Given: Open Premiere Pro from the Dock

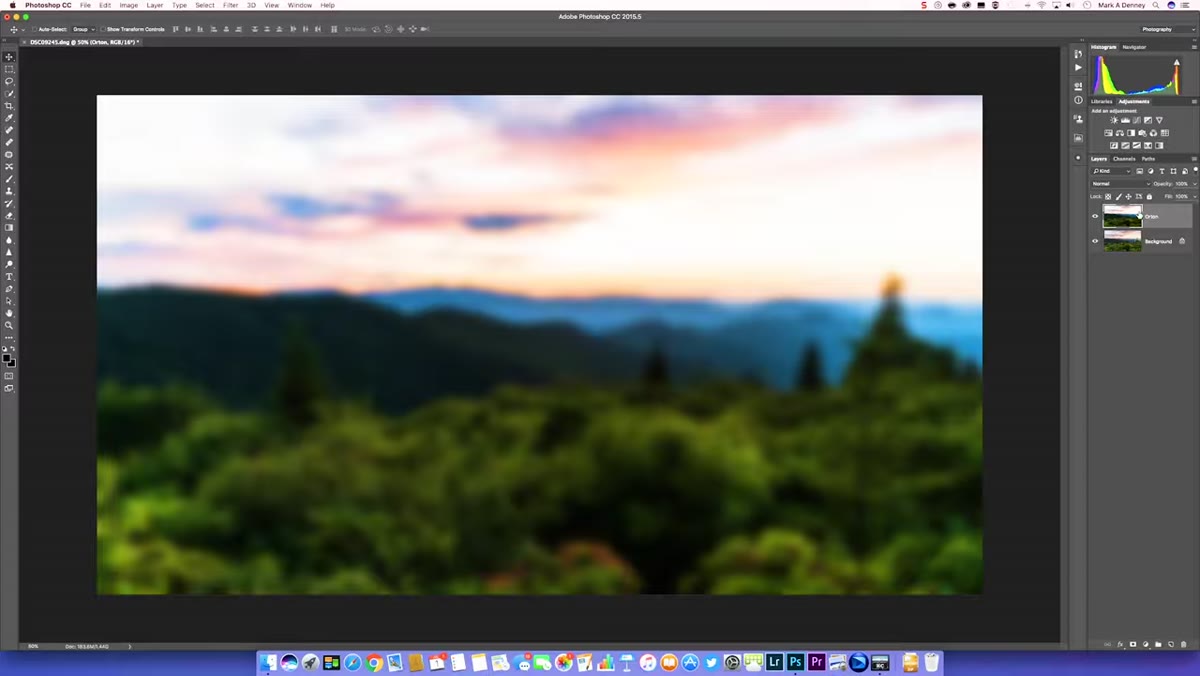Looking at the screenshot, I should (817, 661).
